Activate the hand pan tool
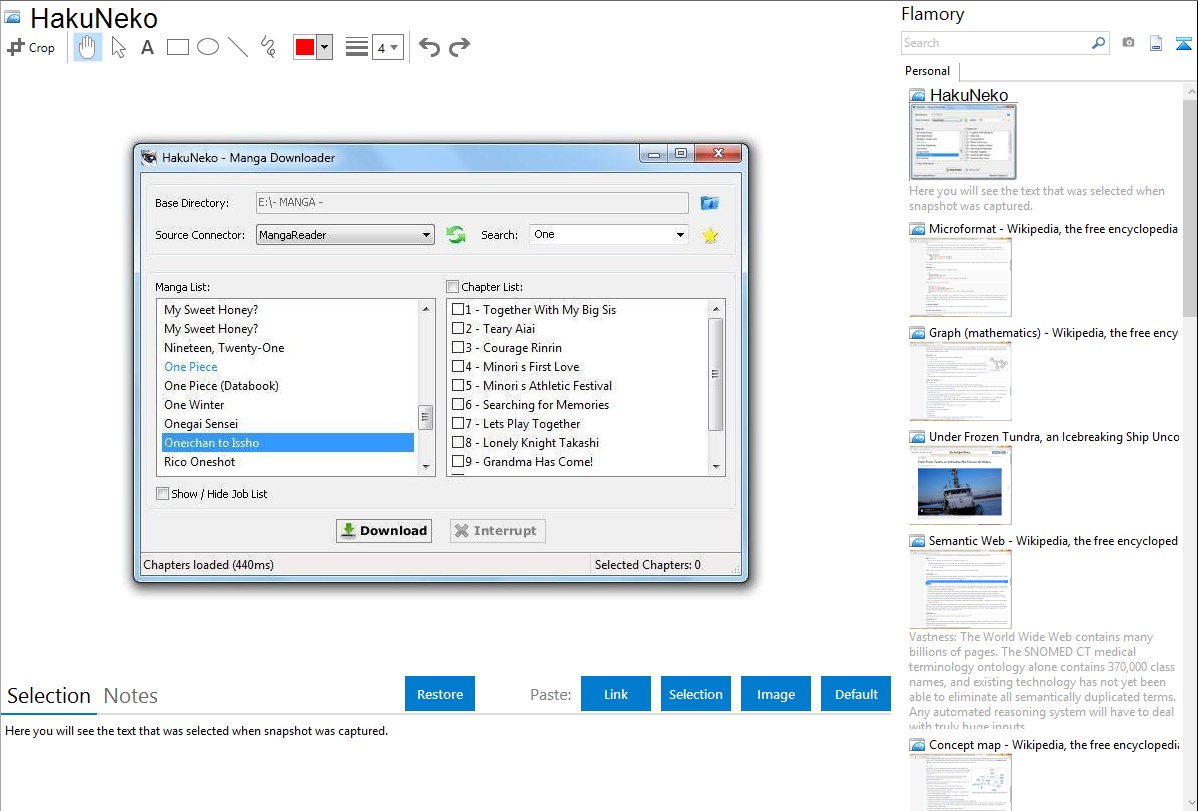This screenshot has height=811, width=1198. (x=87, y=47)
